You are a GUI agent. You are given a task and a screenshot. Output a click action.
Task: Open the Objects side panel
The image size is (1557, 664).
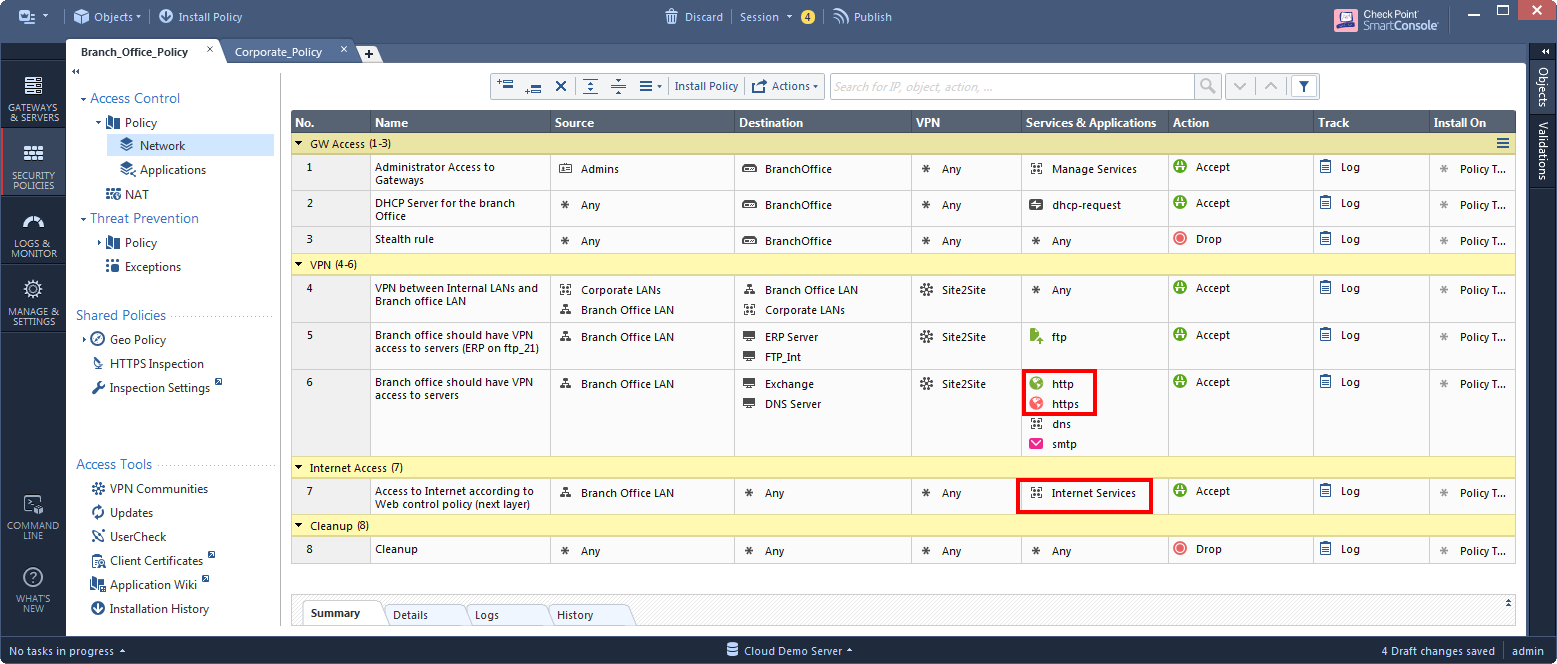point(1542,87)
